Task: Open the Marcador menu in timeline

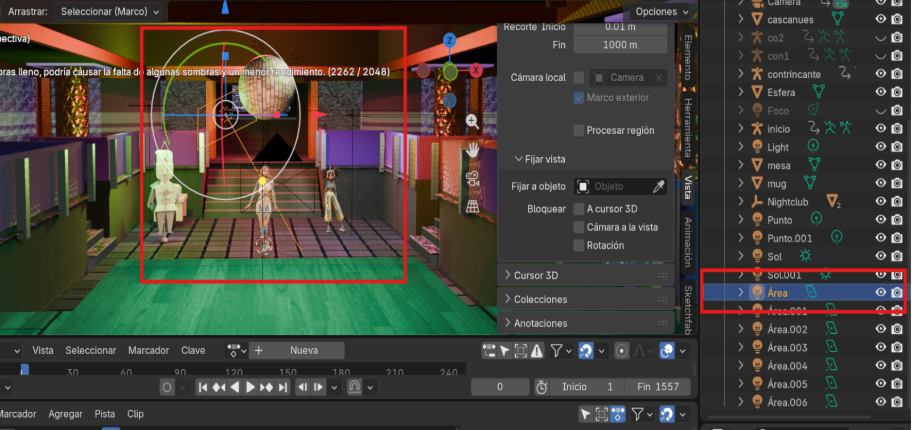Action: coord(148,351)
